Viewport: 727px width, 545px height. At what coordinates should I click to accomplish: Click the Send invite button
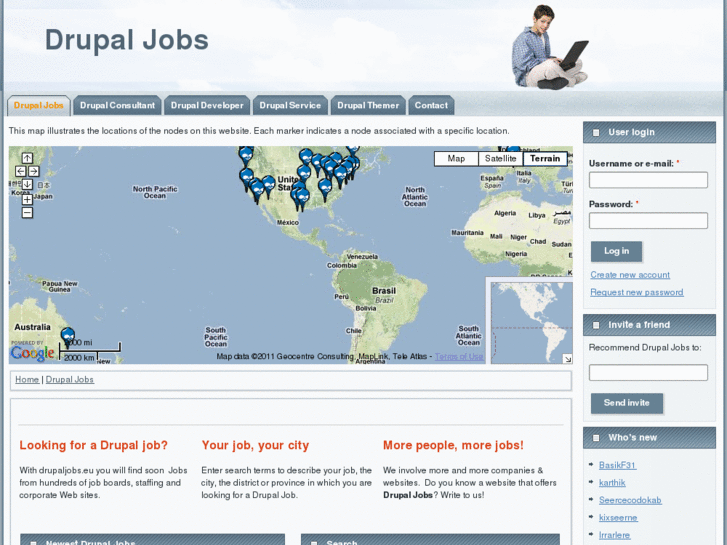[626, 403]
